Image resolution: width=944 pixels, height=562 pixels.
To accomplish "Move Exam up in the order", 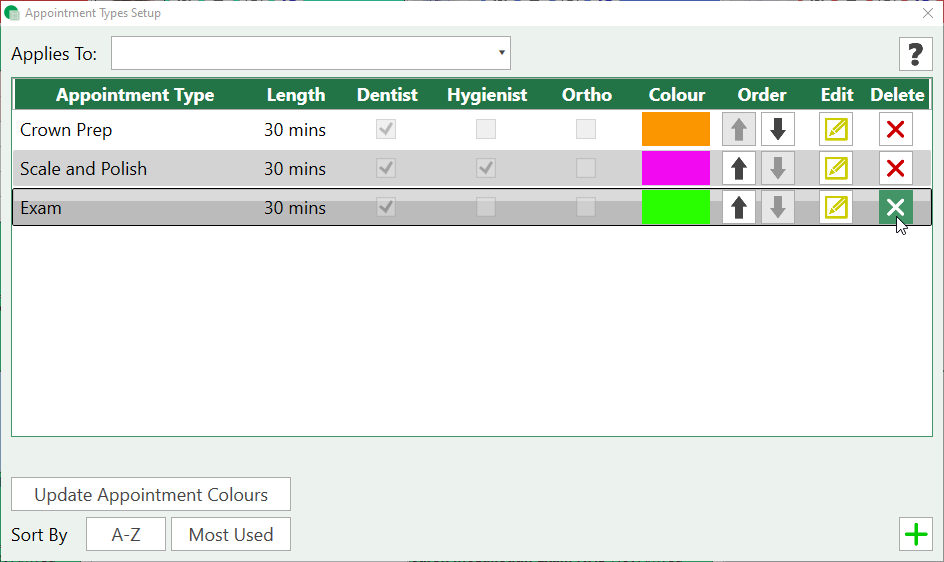I will 739,208.
